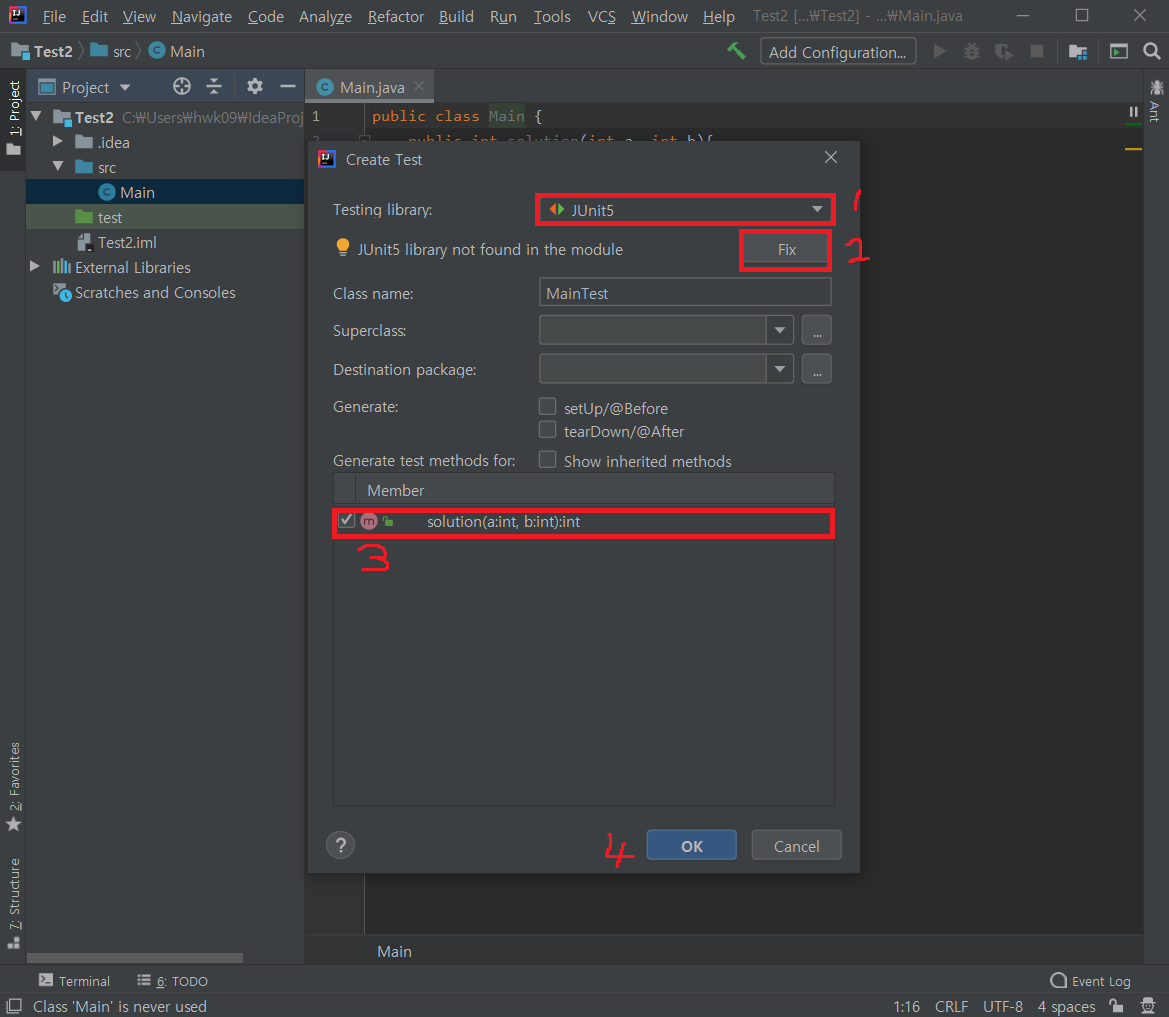Open the TODO tool window
The image size is (1169, 1017).
(x=172, y=981)
